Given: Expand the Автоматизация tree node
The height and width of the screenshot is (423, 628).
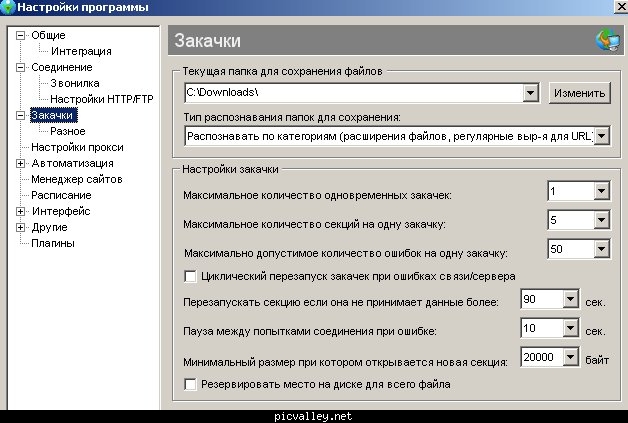Looking at the screenshot, I should coord(20,163).
